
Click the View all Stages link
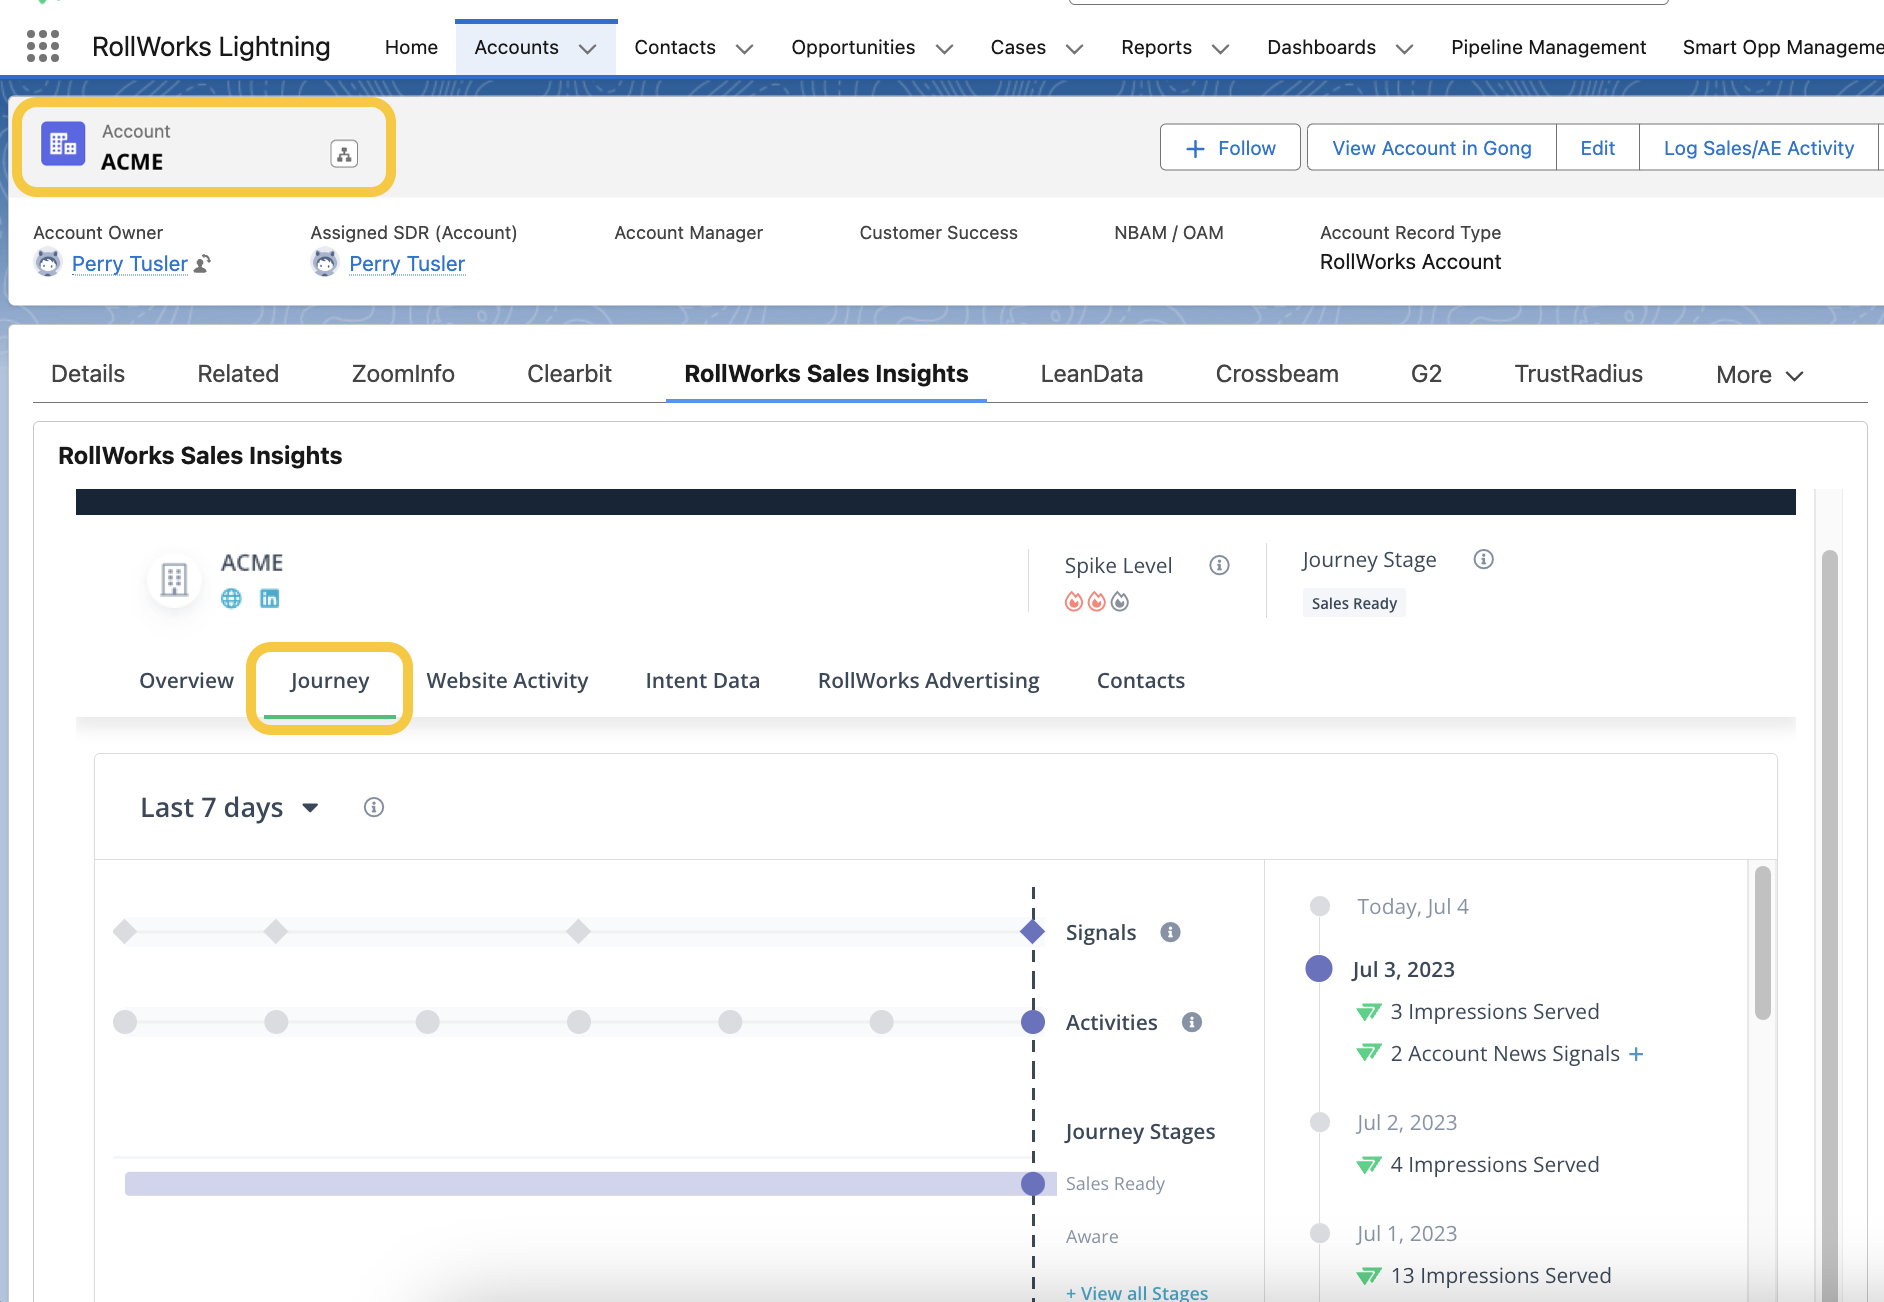tap(1137, 1292)
